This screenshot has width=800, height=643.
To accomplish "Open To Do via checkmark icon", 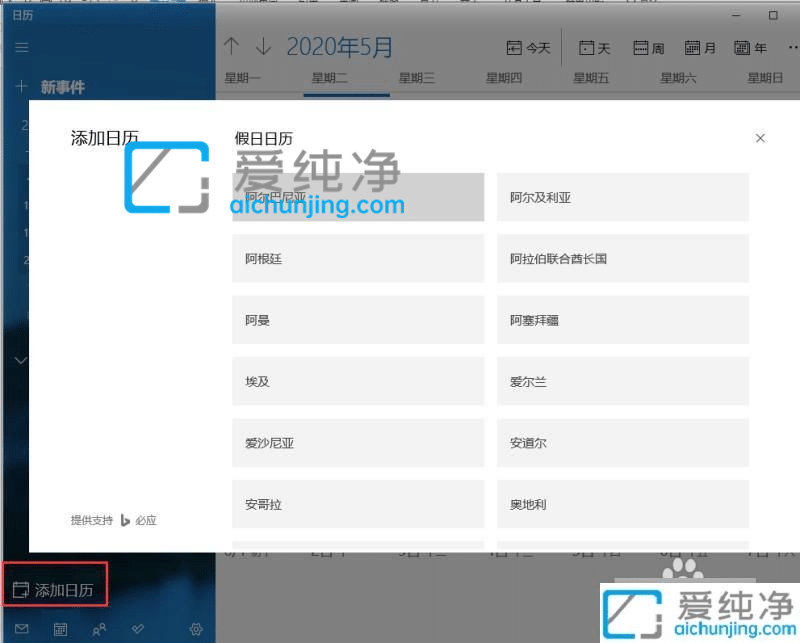I will [138, 629].
